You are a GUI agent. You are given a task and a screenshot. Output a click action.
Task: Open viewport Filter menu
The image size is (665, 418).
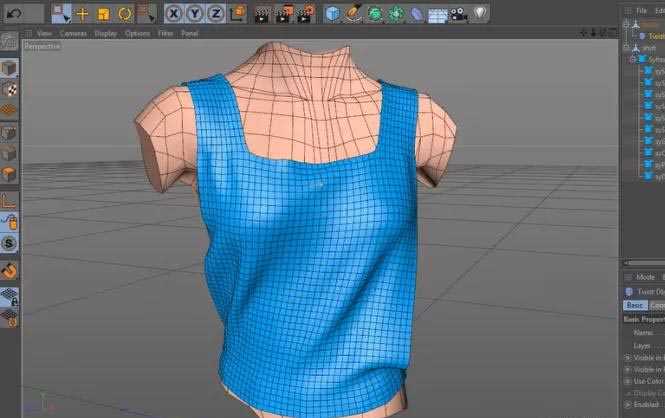pyautogui.click(x=165, y=33)
